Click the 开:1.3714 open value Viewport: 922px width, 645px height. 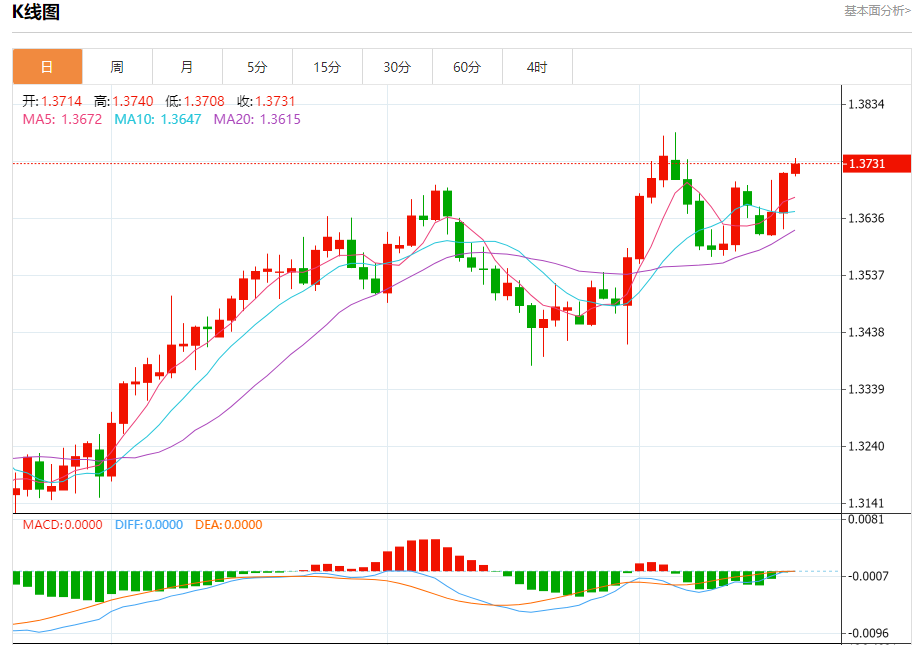click(52, 101)
